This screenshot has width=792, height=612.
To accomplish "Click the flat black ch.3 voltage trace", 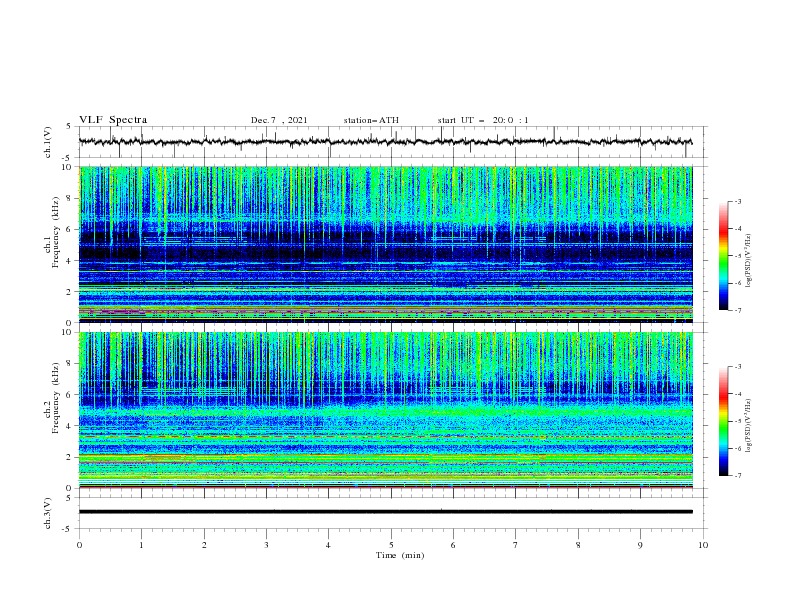I will pos(385,512).
